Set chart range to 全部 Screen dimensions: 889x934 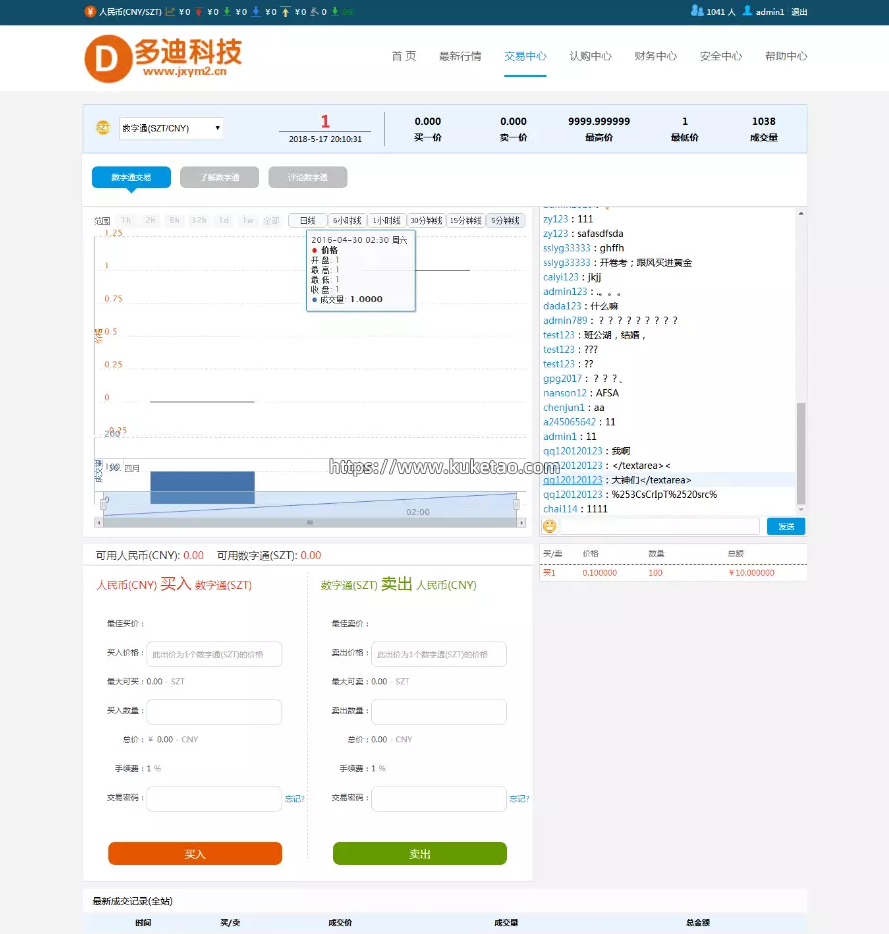[272, 220]
